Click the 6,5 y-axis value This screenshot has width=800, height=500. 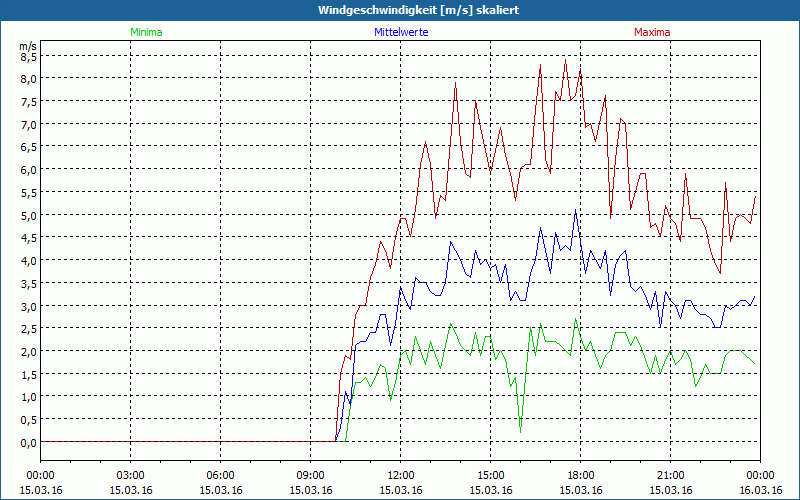coord(29,147)
